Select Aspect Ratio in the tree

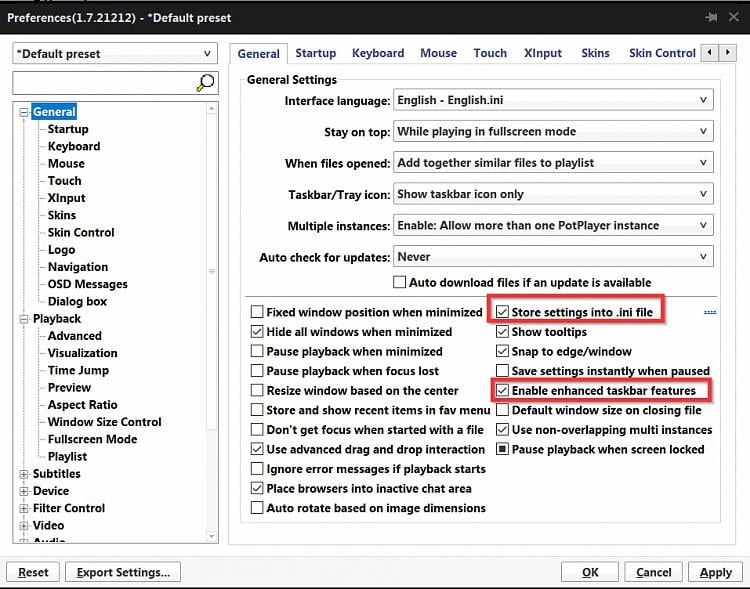point(82,405)
